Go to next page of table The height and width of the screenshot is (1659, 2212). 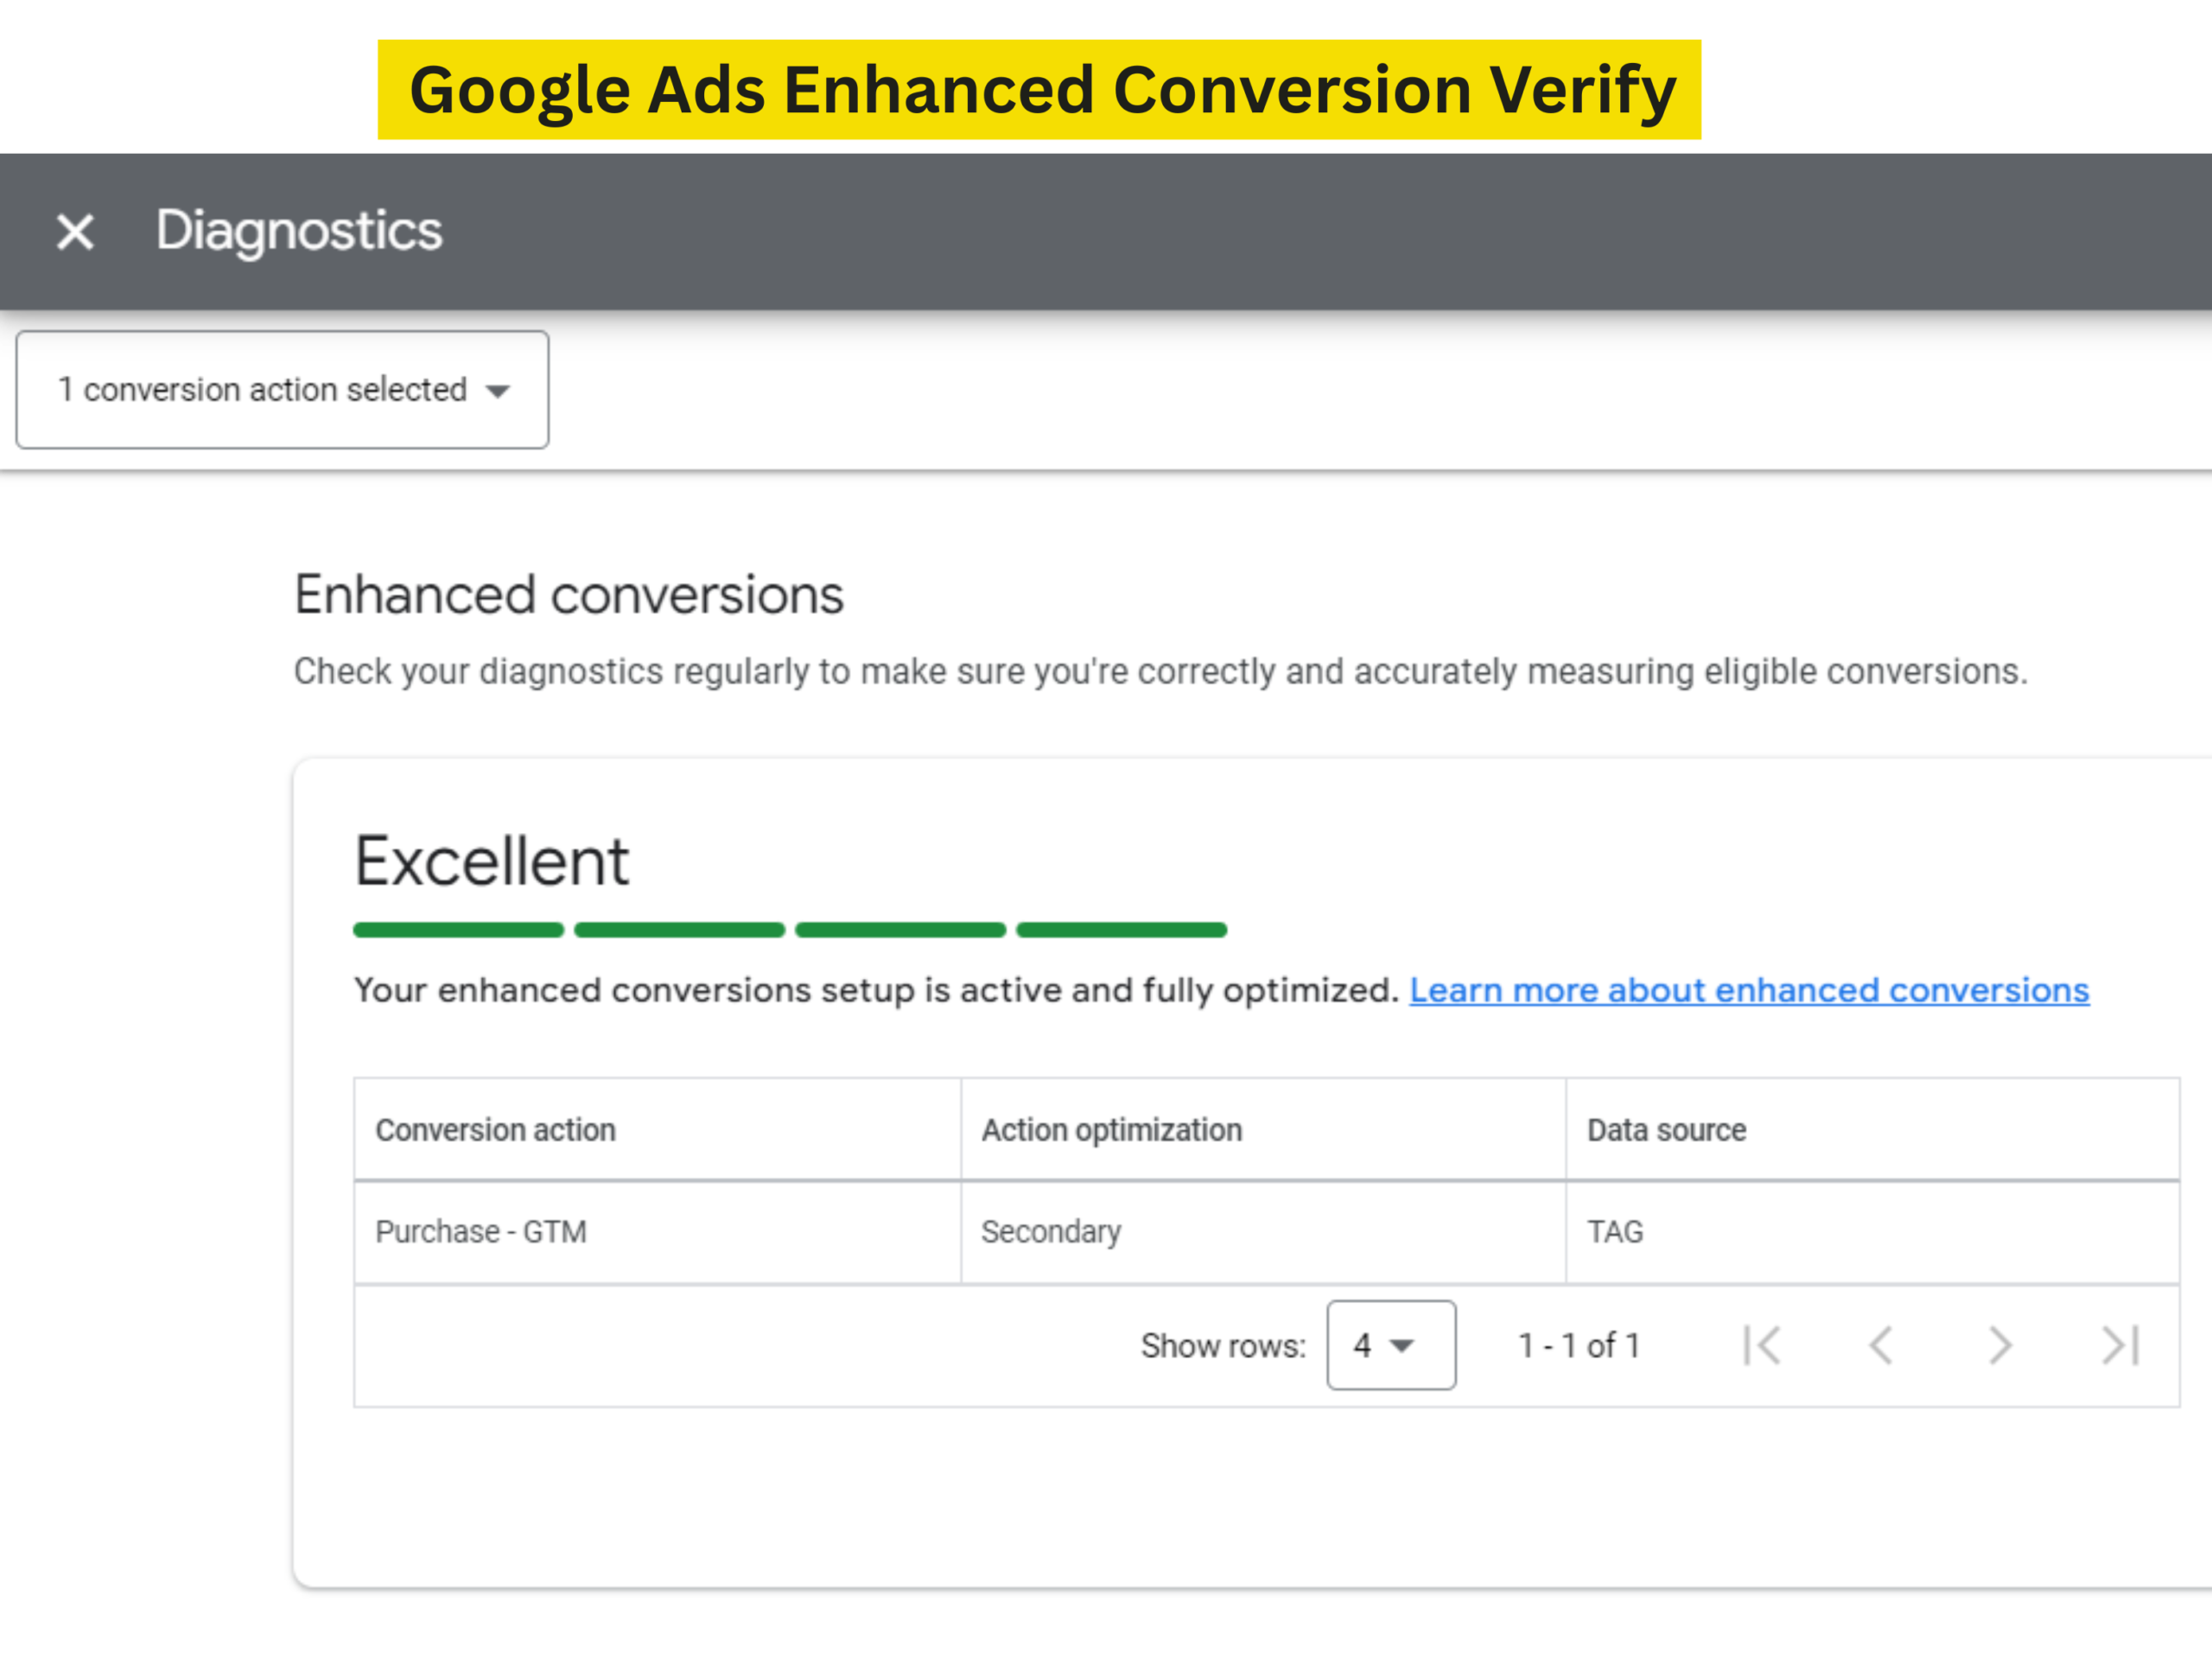[2000, 1345]
